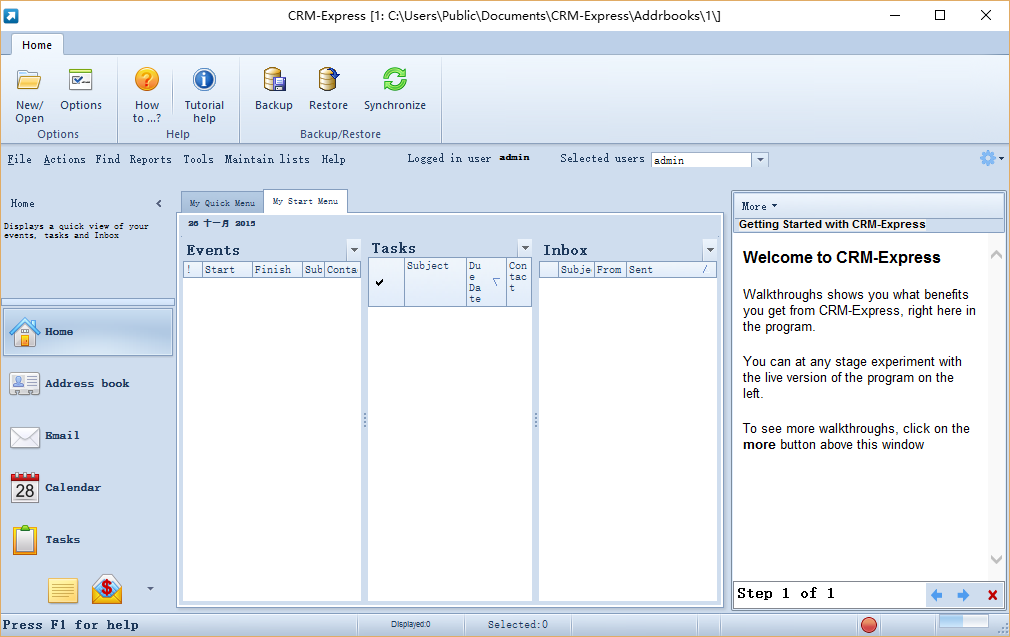Go to Address book in navigation

pos(87,384)
